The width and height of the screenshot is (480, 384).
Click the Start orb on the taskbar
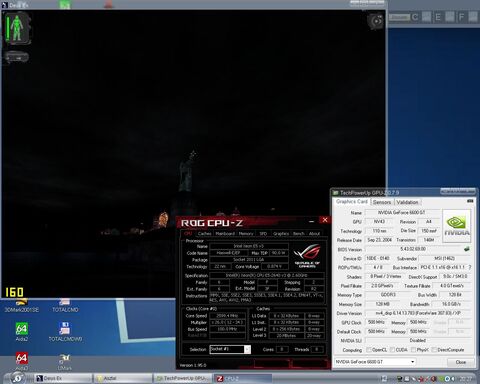(17, 378)
